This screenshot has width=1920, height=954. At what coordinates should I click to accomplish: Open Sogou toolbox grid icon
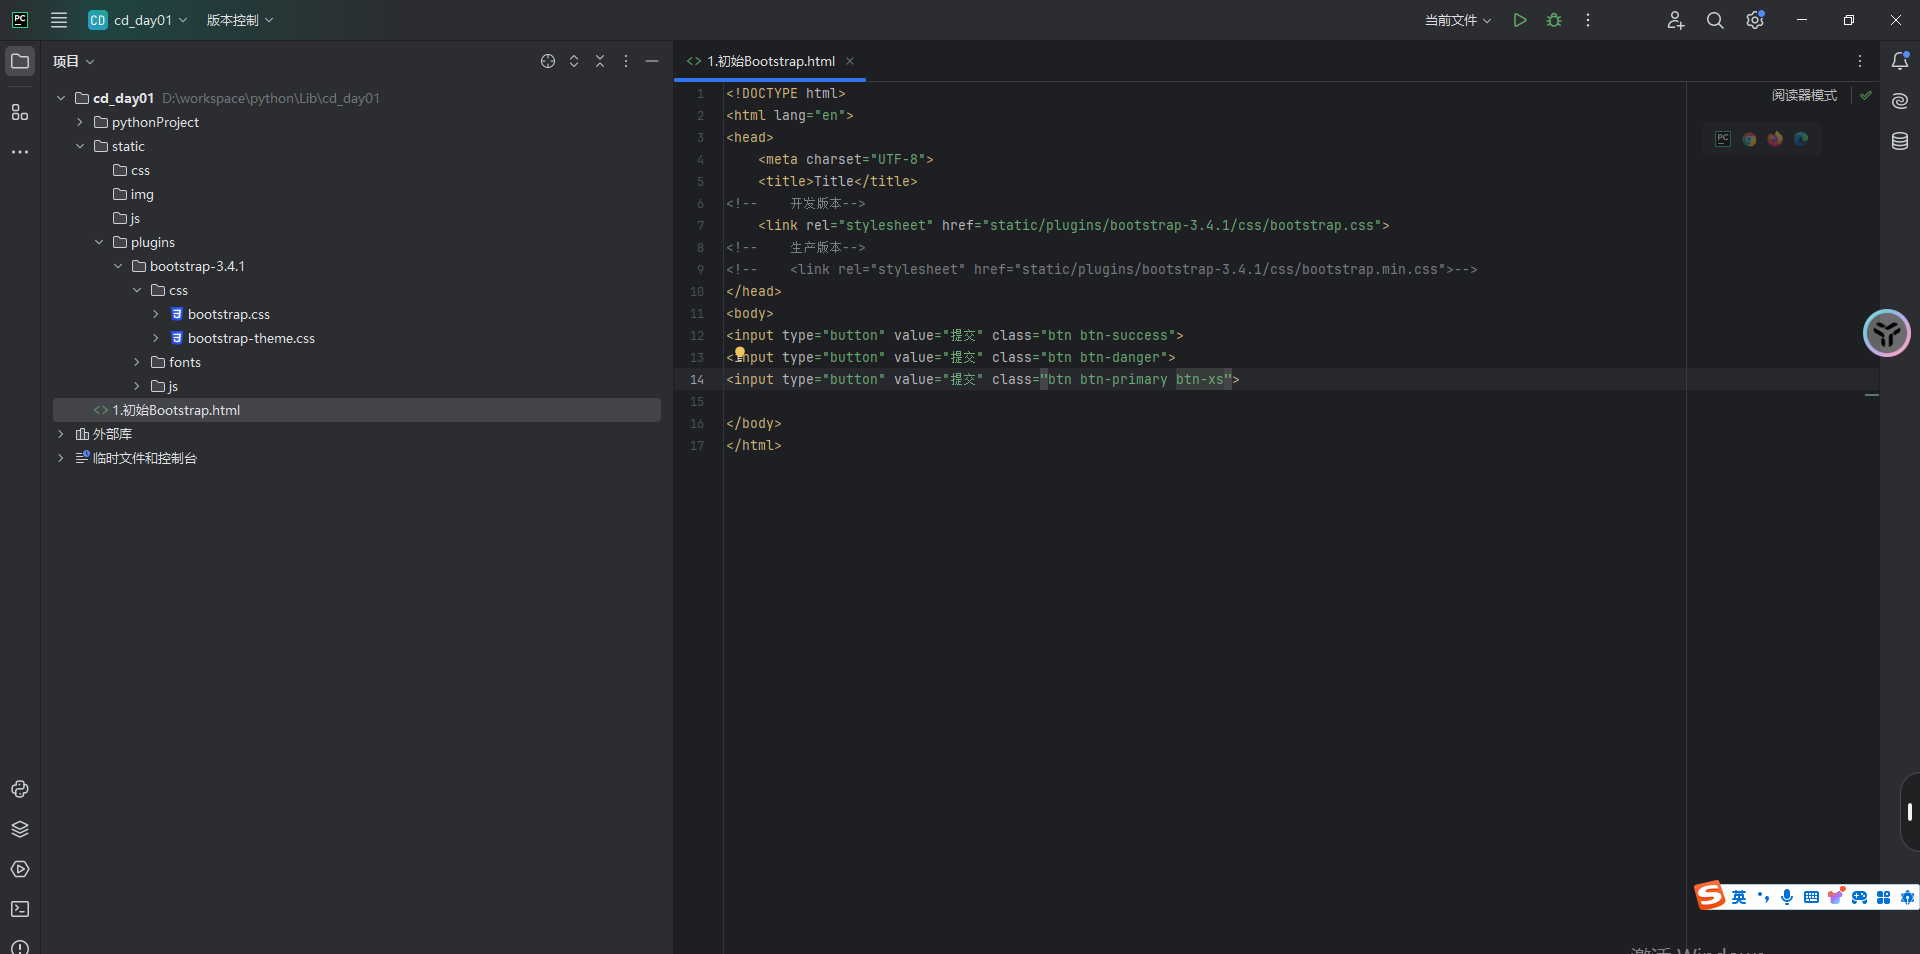(1883, 897)
